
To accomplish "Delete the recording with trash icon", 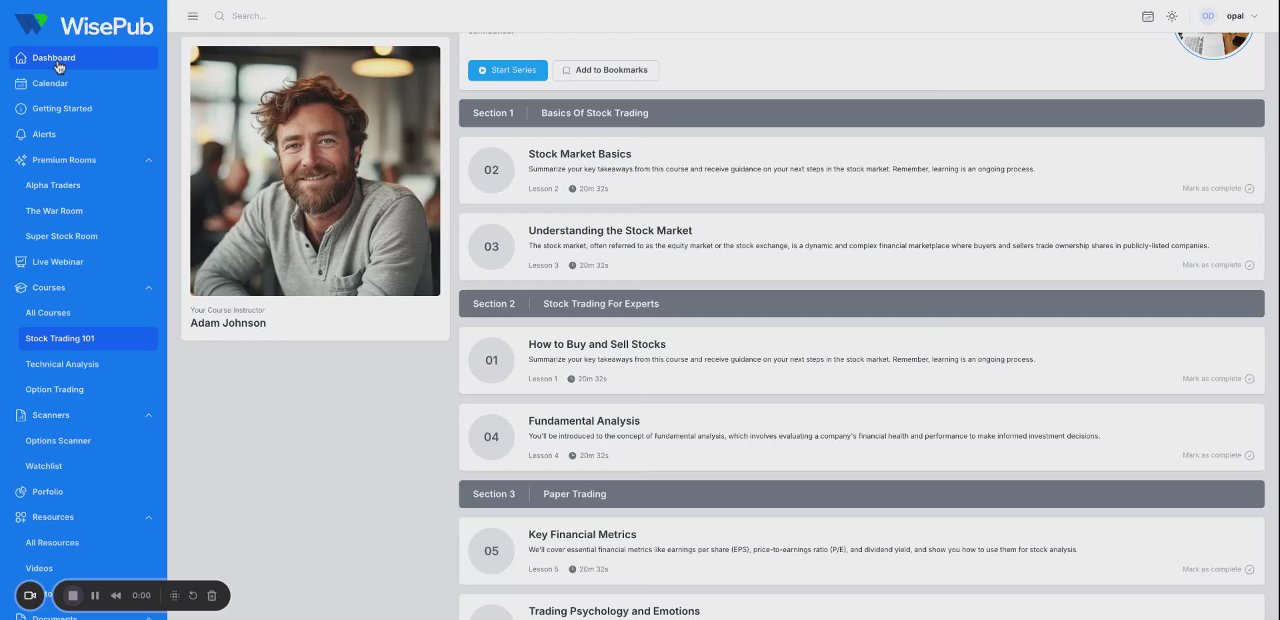I will click(x=212, y=596).
